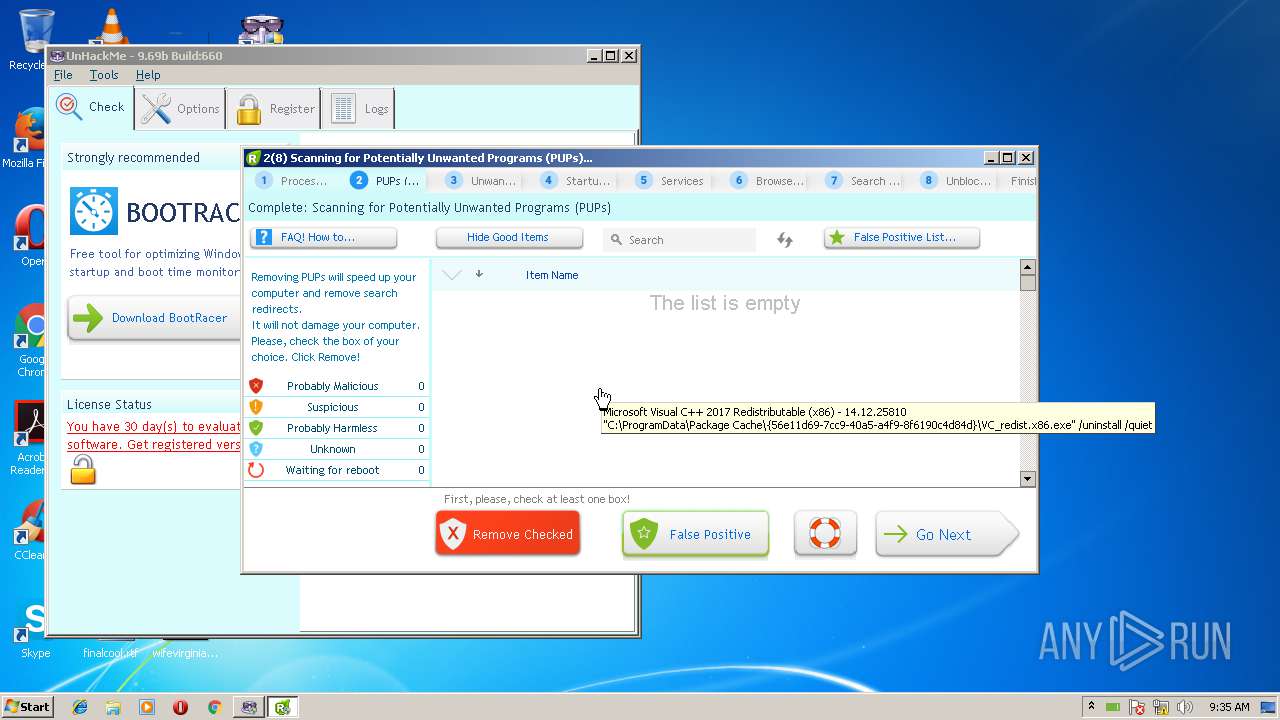Switch to the green R scanner taskbar button
The width and height of the screenshot is (1280, 720).
point(283,707)
